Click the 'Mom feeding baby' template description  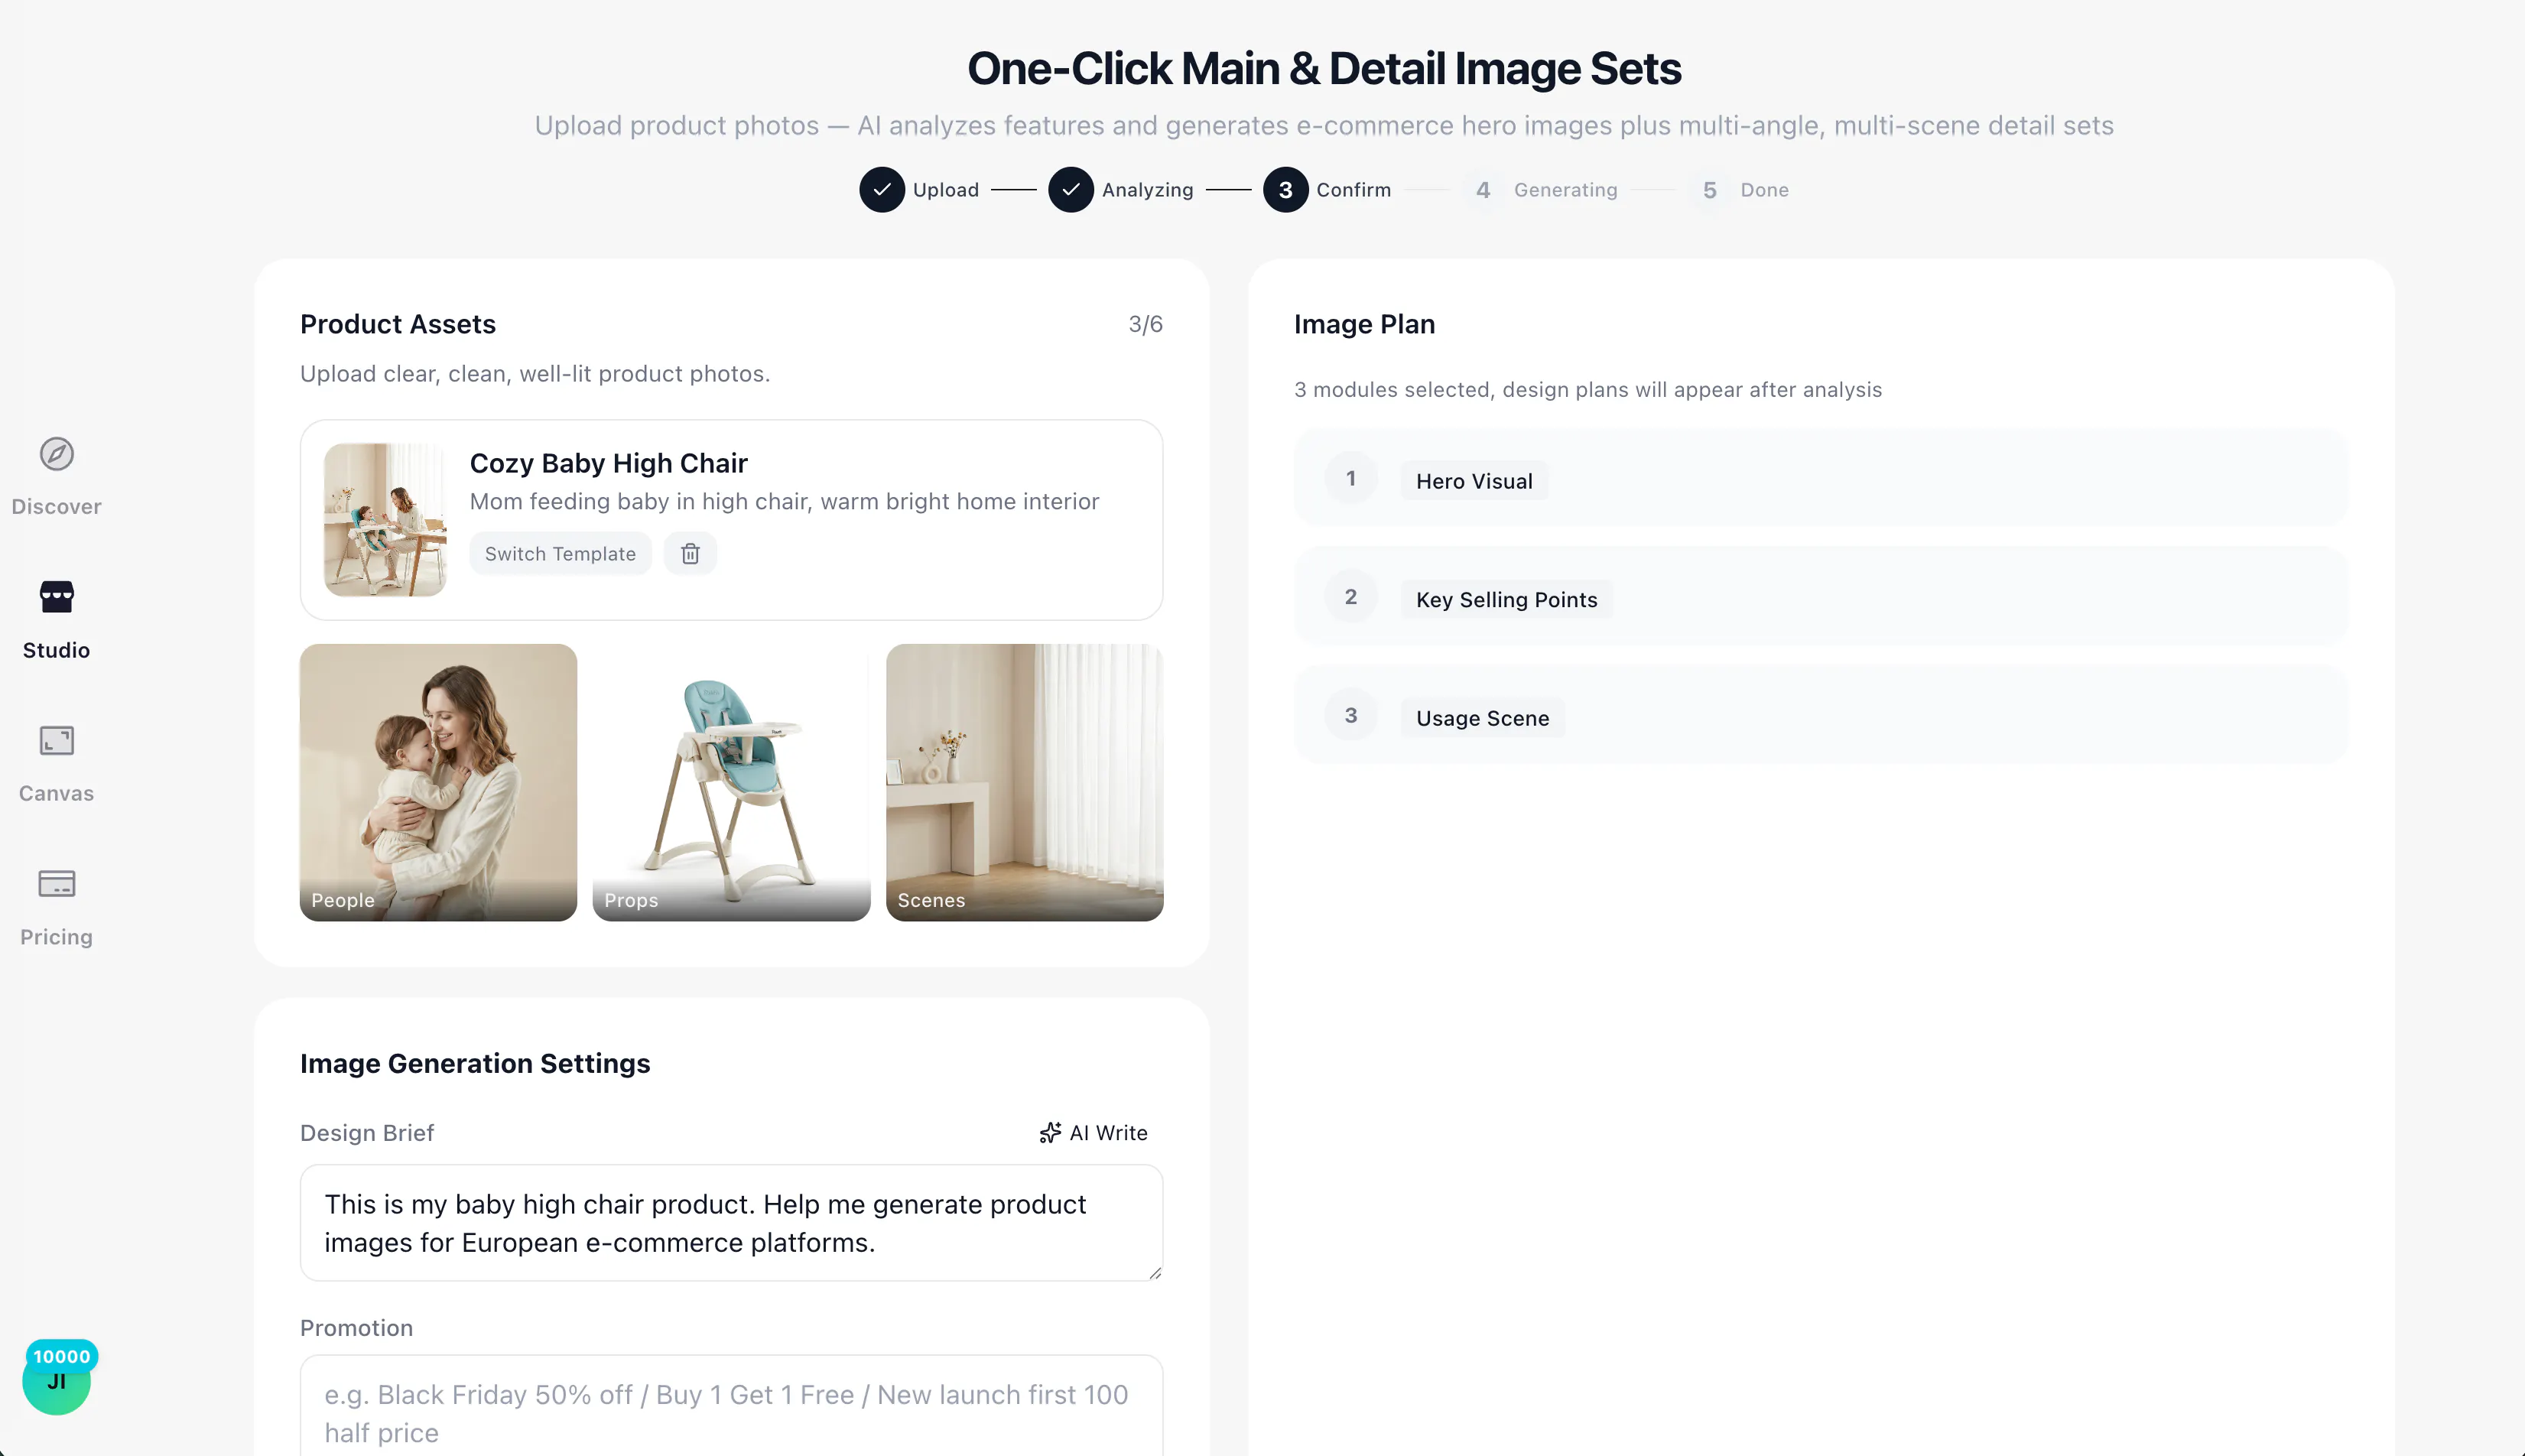click(x=784, y=501)
